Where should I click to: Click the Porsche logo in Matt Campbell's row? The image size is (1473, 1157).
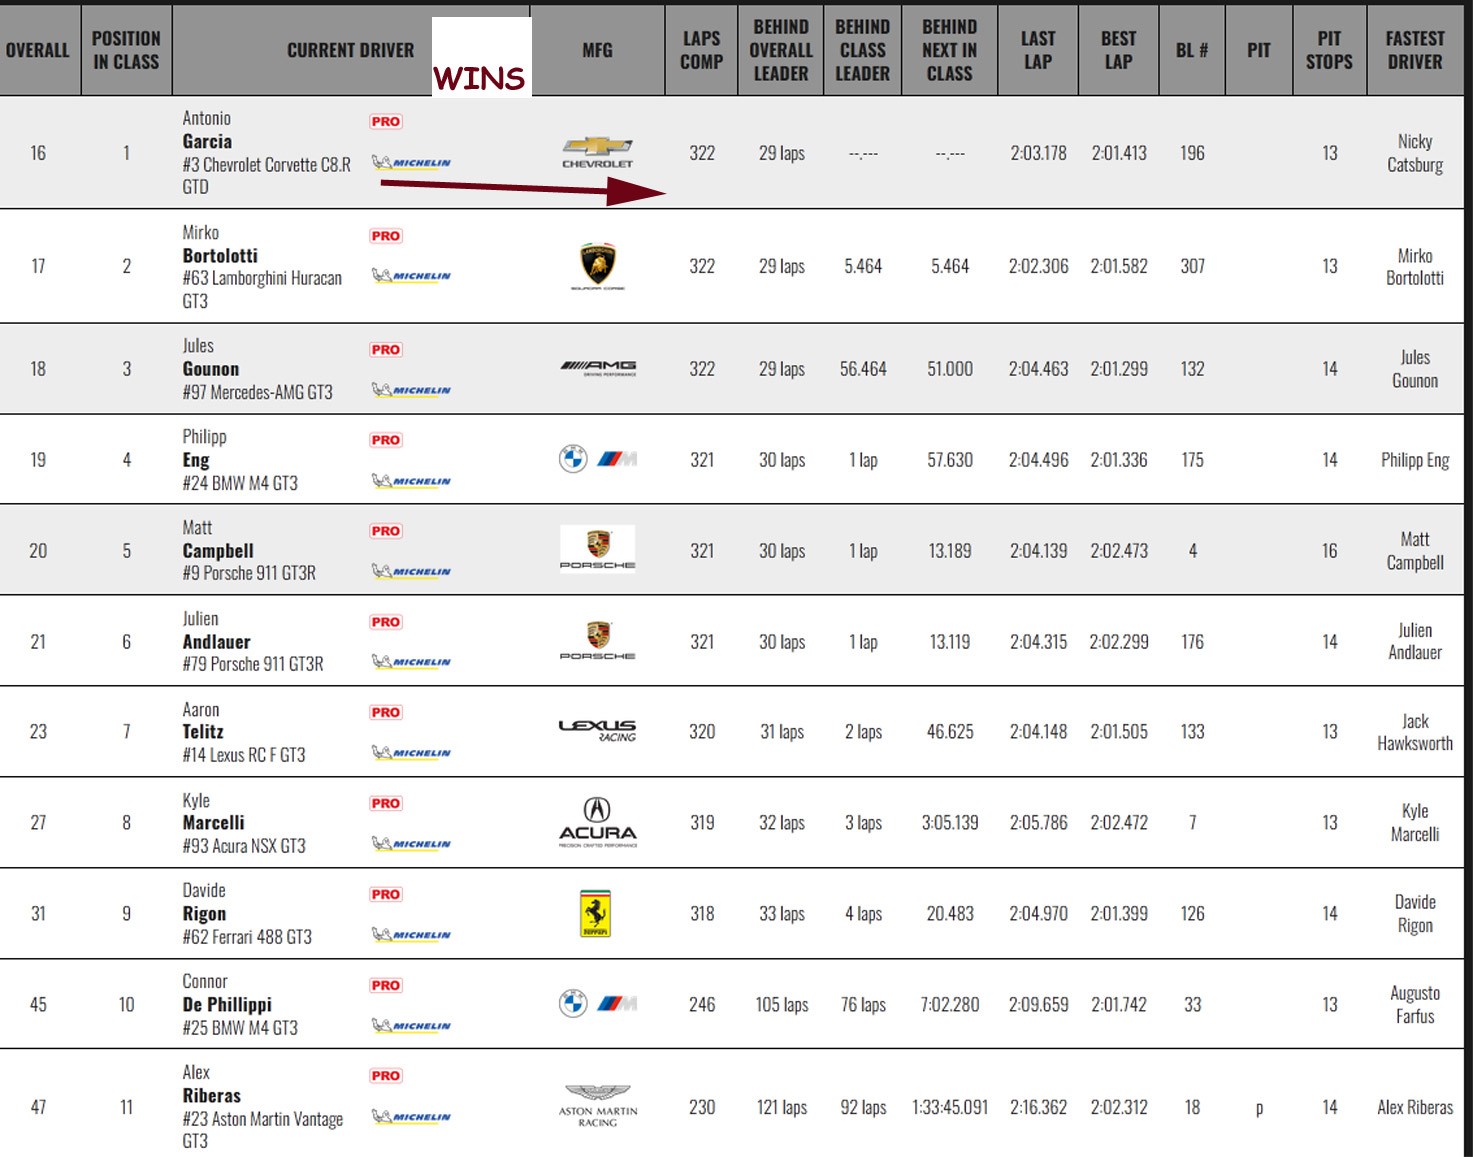(x=598, y=549)
